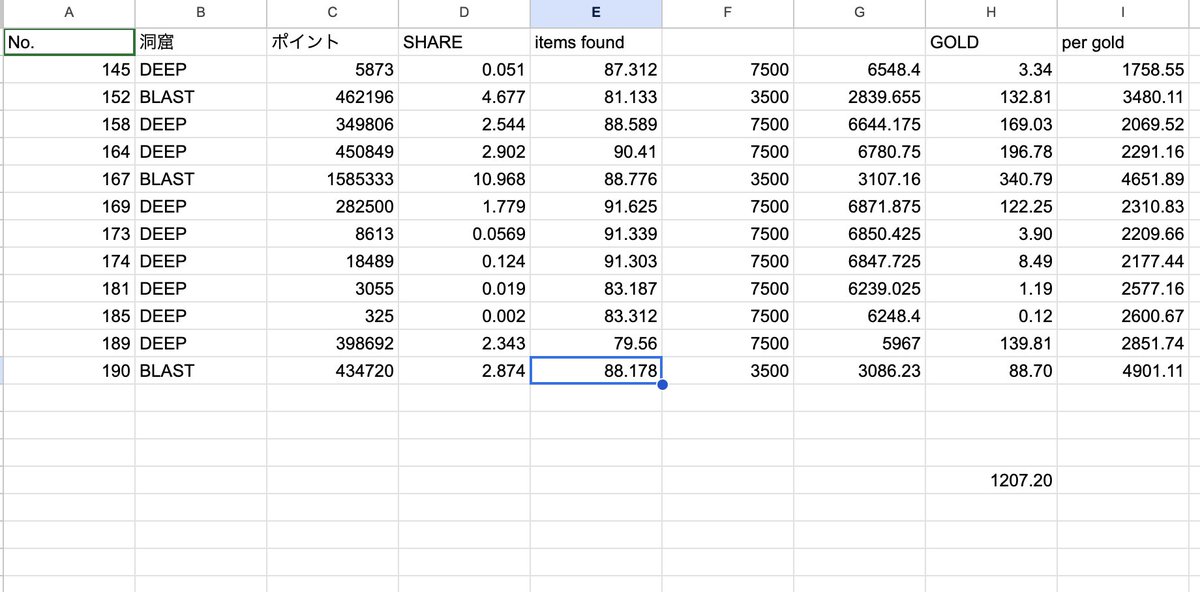Select column I header
1200x592 pixels.
1122,12
